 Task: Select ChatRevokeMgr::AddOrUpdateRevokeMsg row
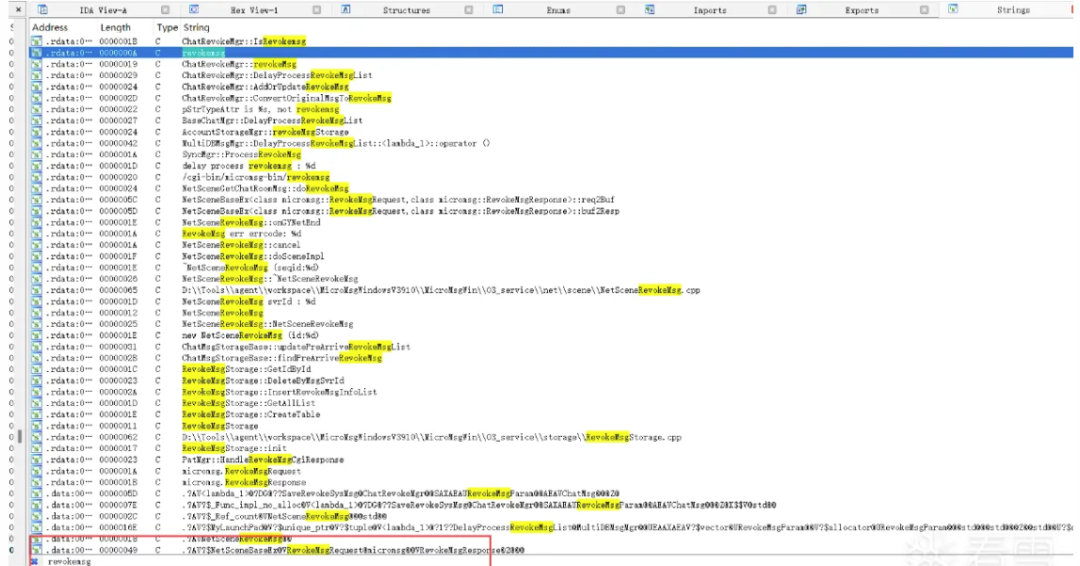(x=551, y=87)
